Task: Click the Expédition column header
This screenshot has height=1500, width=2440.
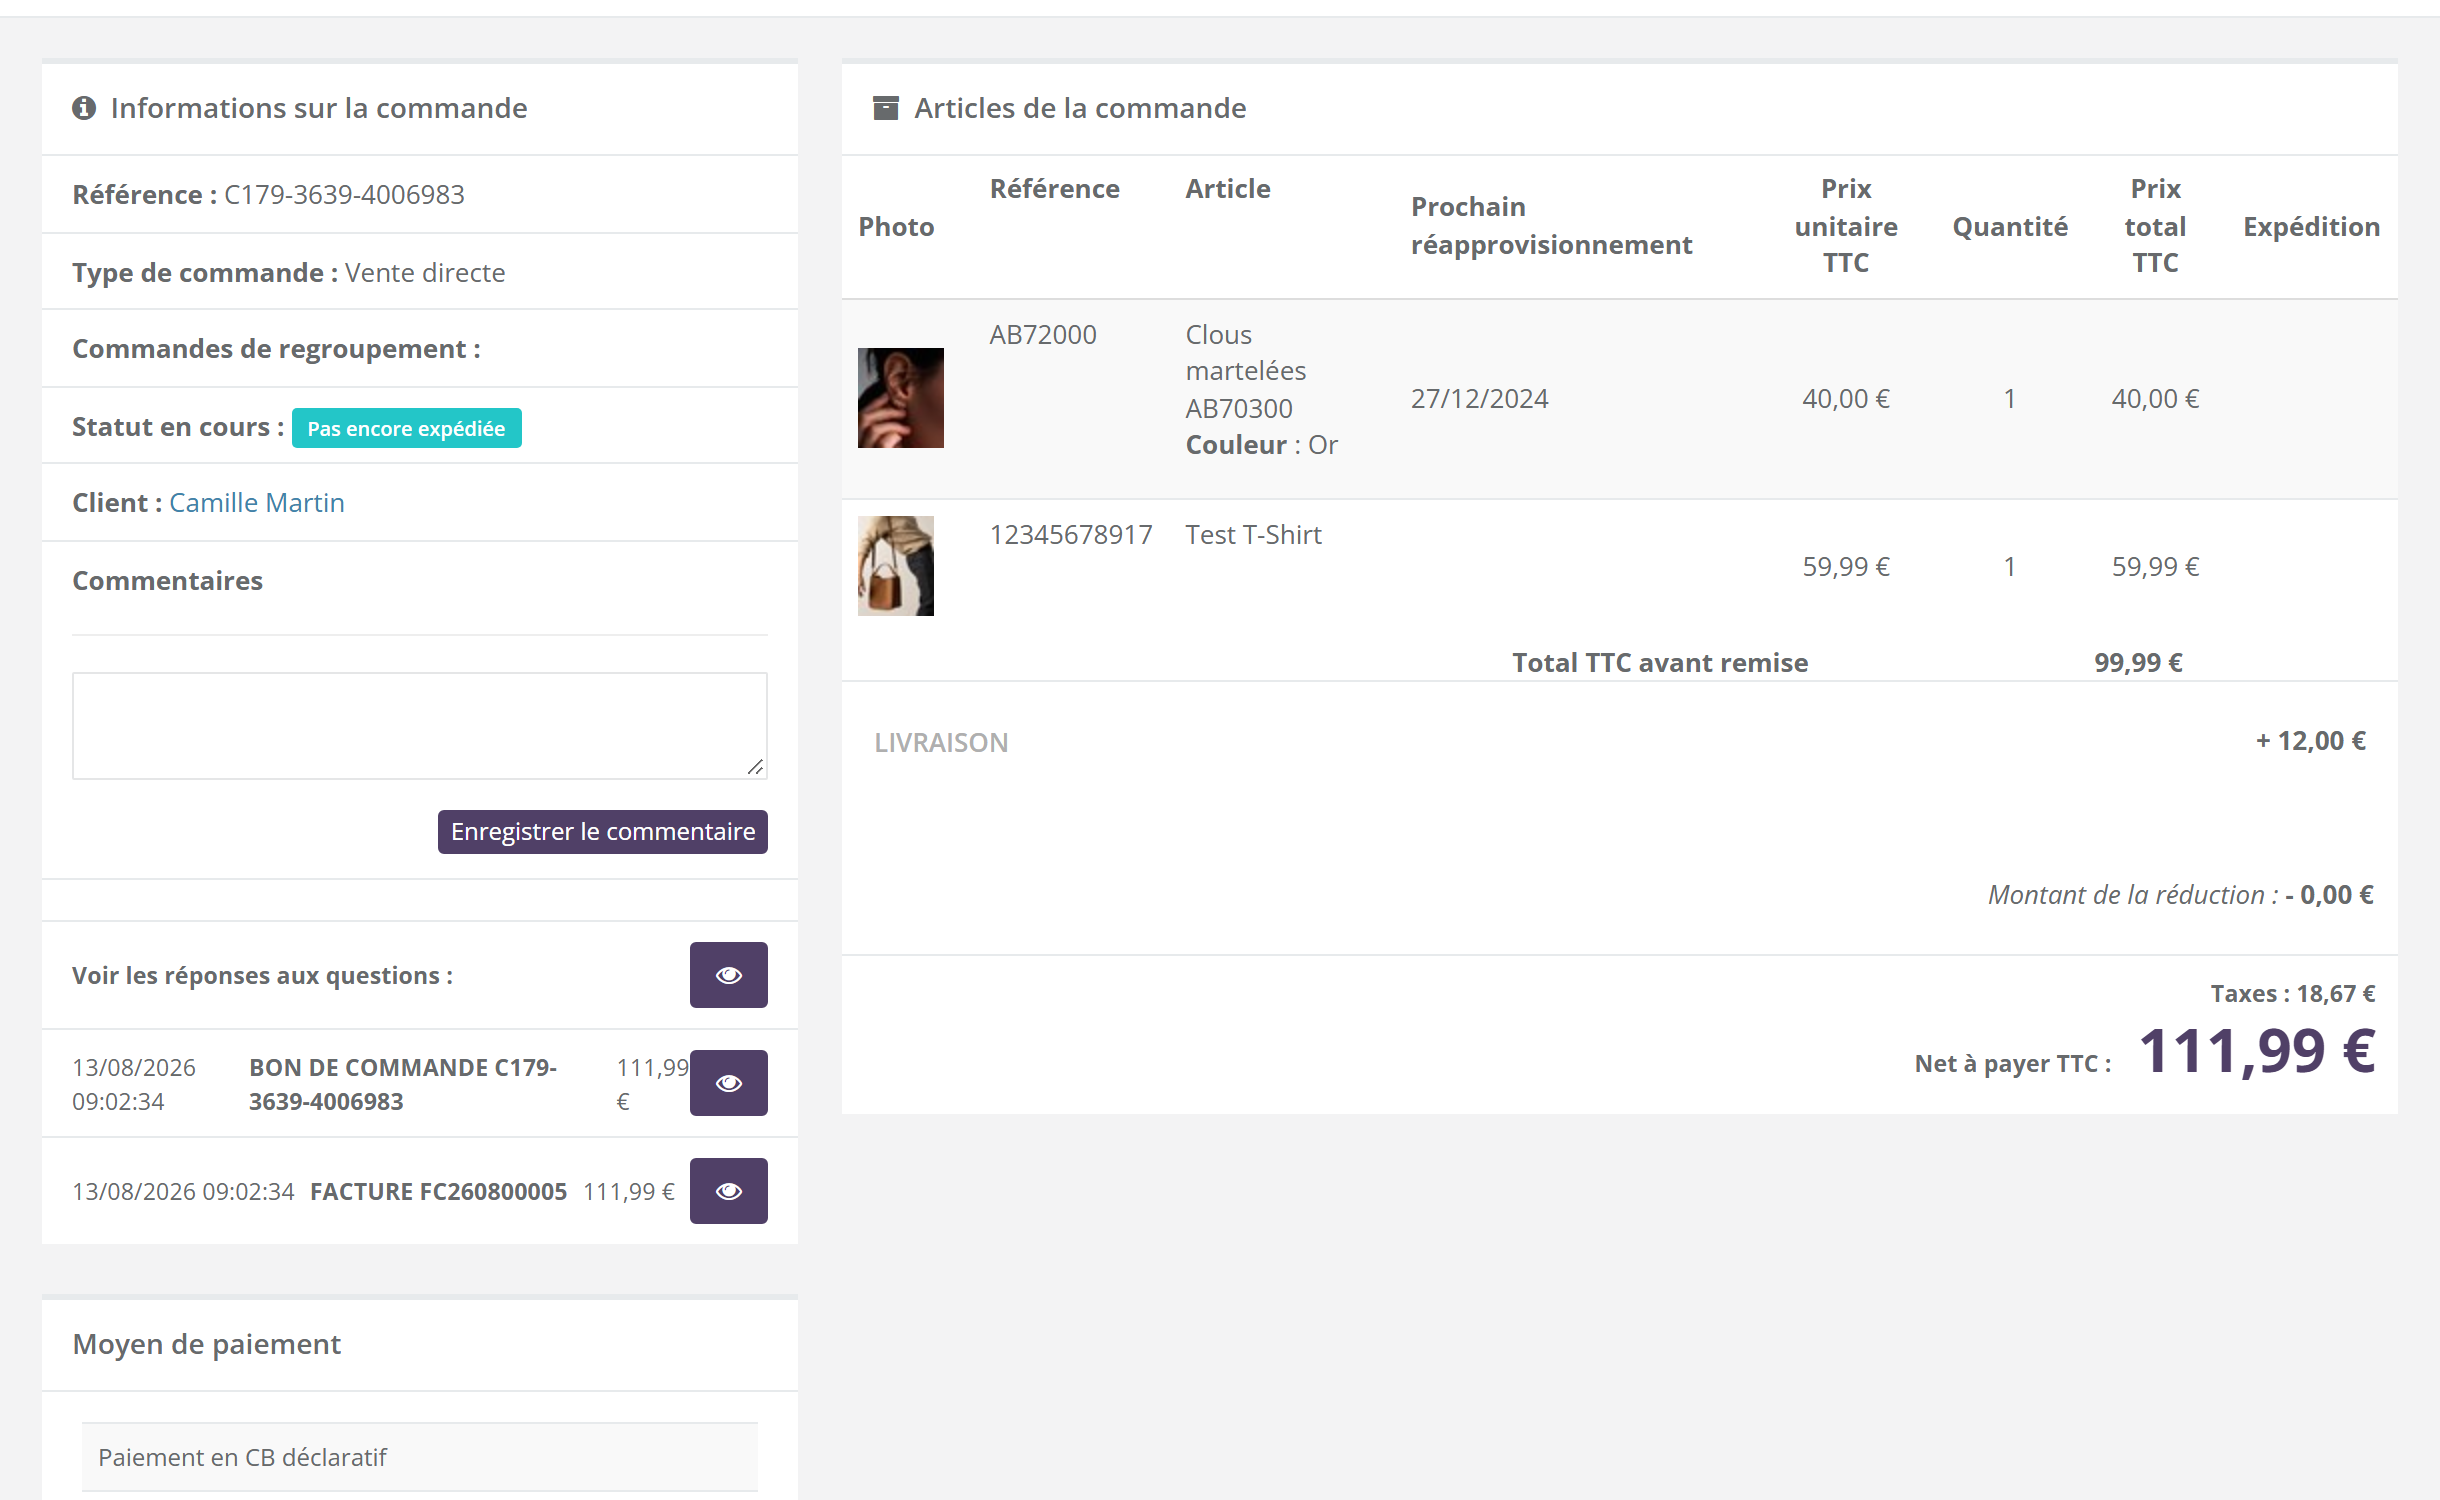Action: click(2311, 227)
